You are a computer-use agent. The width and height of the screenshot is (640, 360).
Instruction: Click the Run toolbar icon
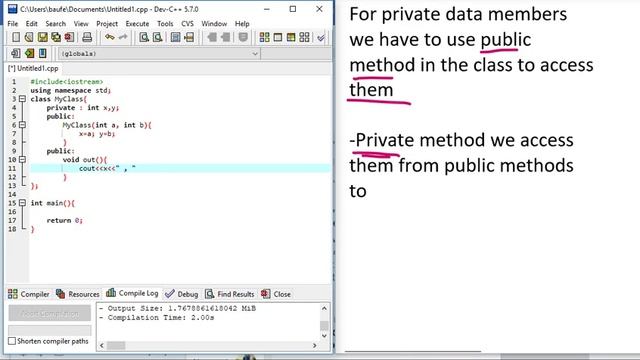click(x=278, y=38)
